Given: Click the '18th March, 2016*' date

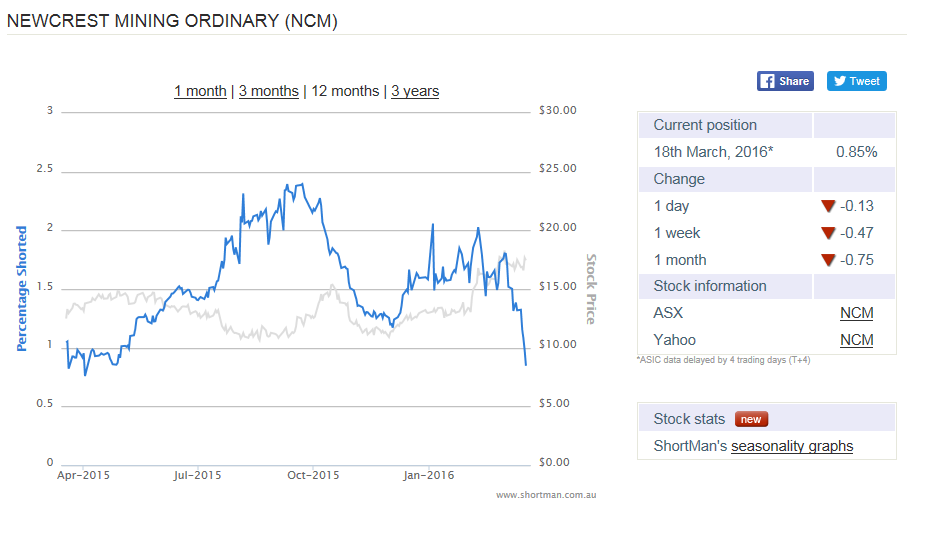Looking at the screenshot, I should pos(713,152).
